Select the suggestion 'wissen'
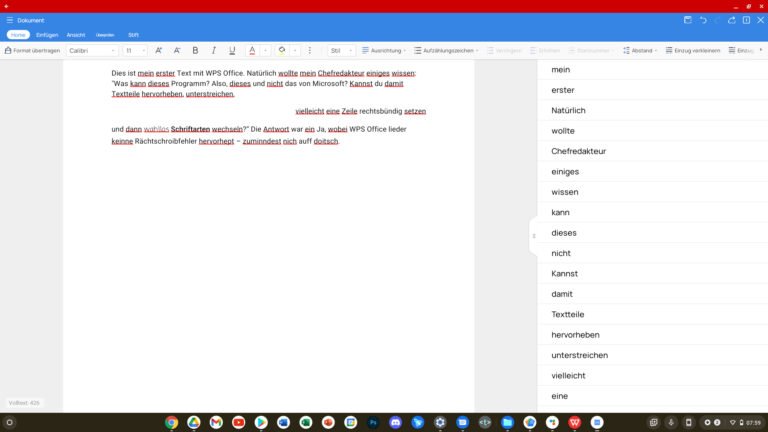 [x=652, y=192]
